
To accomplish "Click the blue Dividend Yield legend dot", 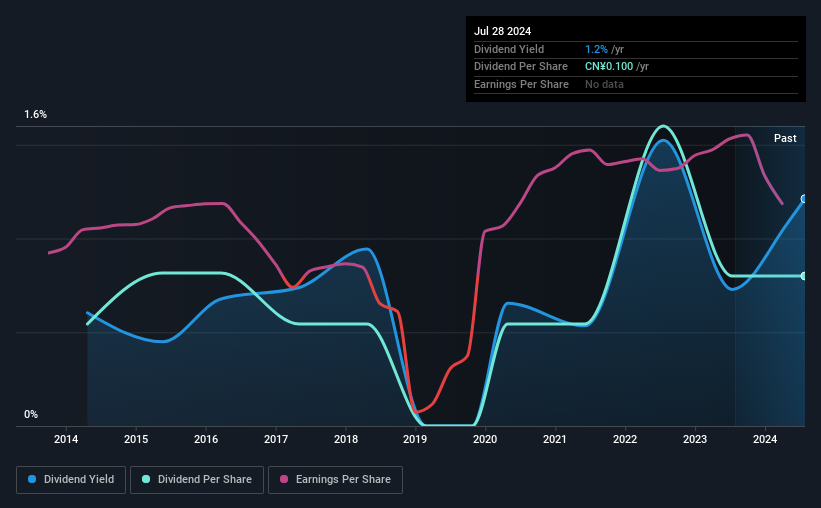I will point(32,479).
